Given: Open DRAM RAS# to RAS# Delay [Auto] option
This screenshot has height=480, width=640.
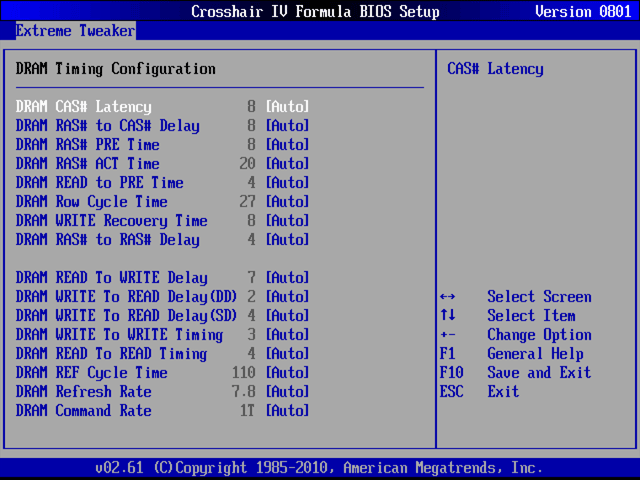Looking at the screenshot, I should click(287, 240).
